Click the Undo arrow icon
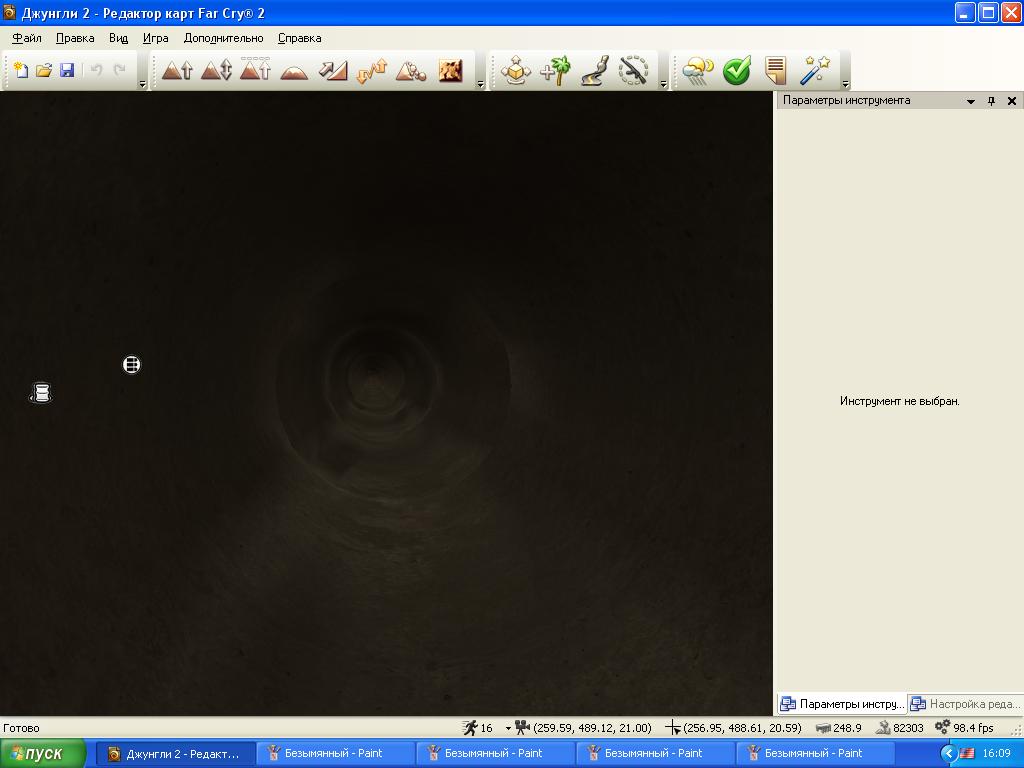Screen dimensions: 1024x768 tap(96, 70)
